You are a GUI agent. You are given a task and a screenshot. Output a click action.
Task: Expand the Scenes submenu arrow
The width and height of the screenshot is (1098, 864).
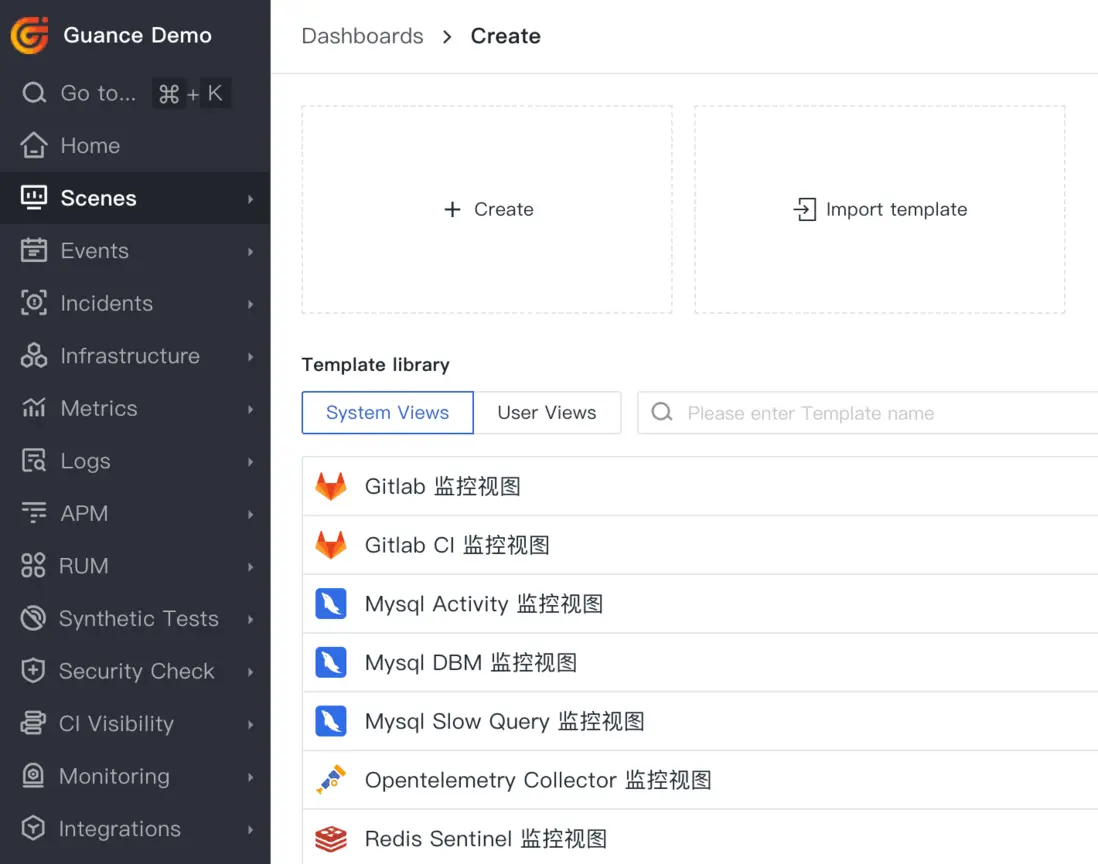pyautogui.click(x=250, y=199)
